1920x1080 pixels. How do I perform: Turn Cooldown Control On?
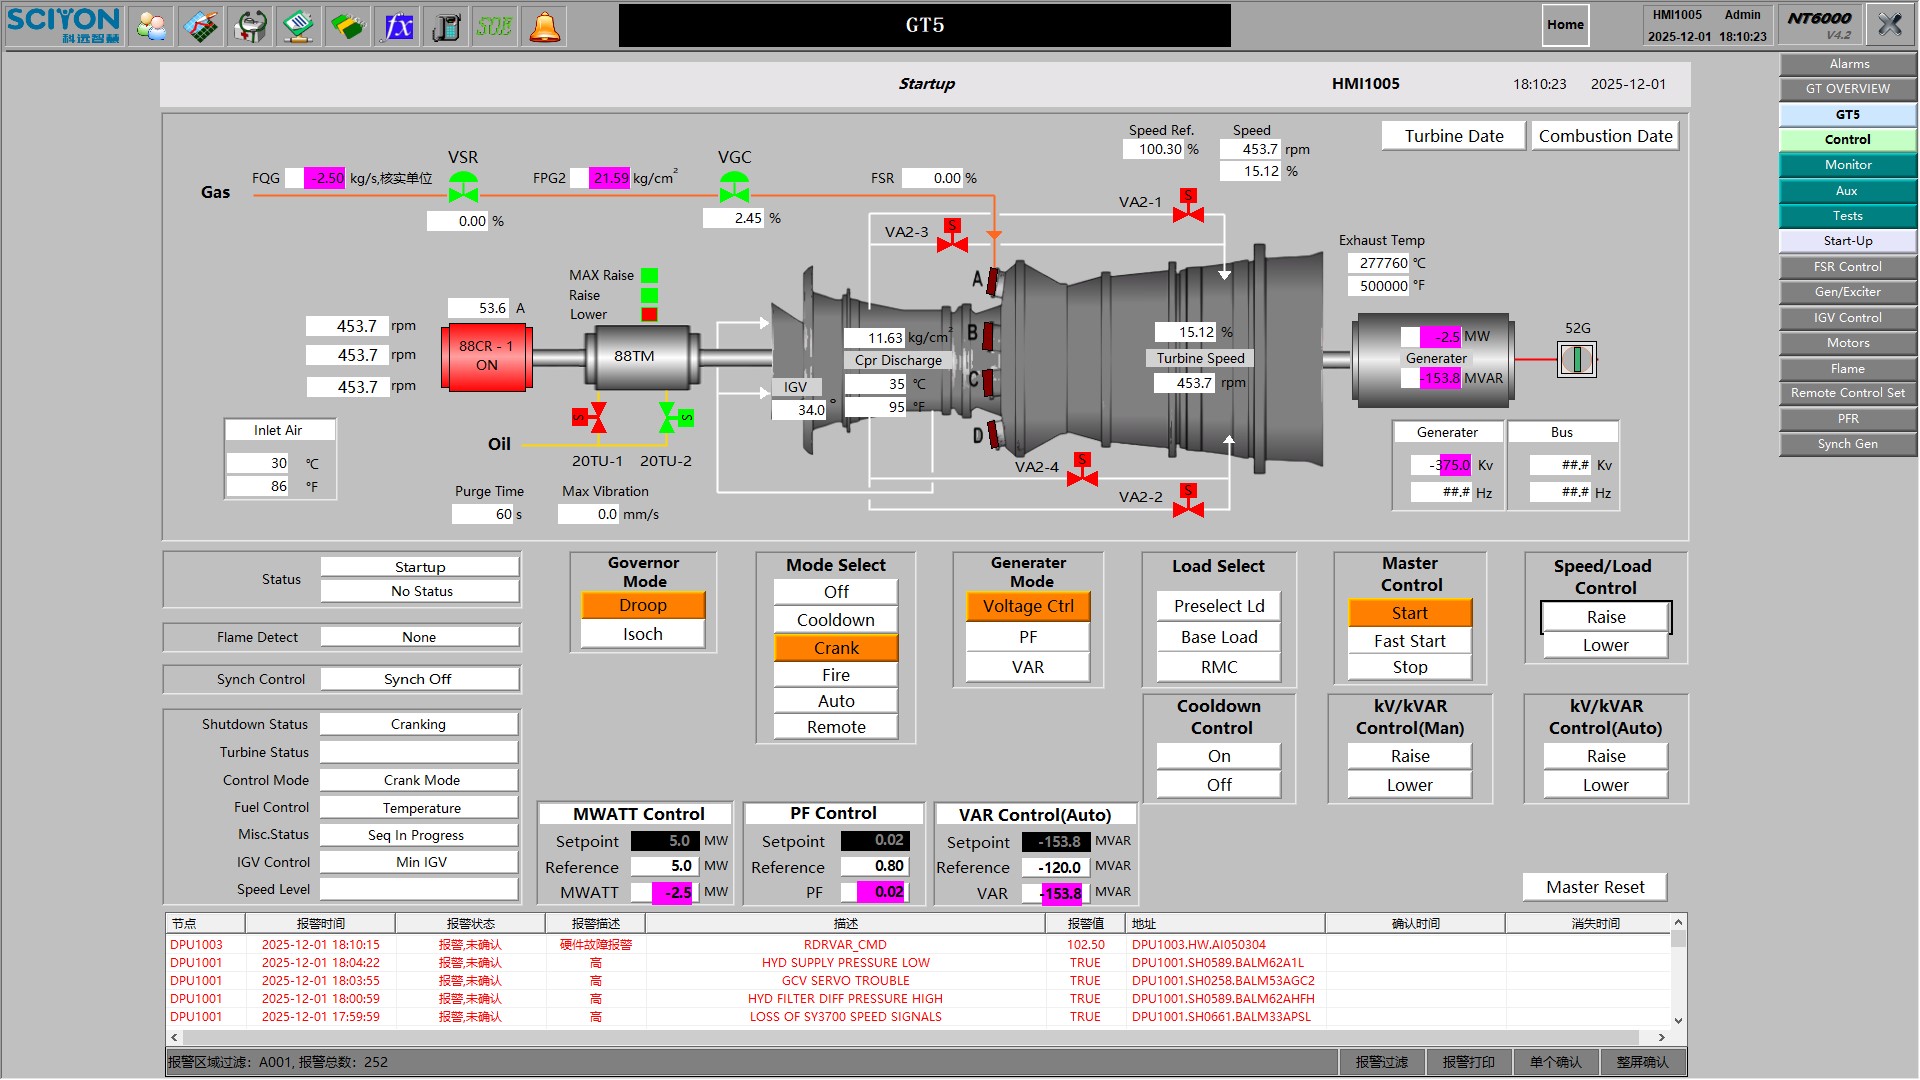pos(1219,756)
